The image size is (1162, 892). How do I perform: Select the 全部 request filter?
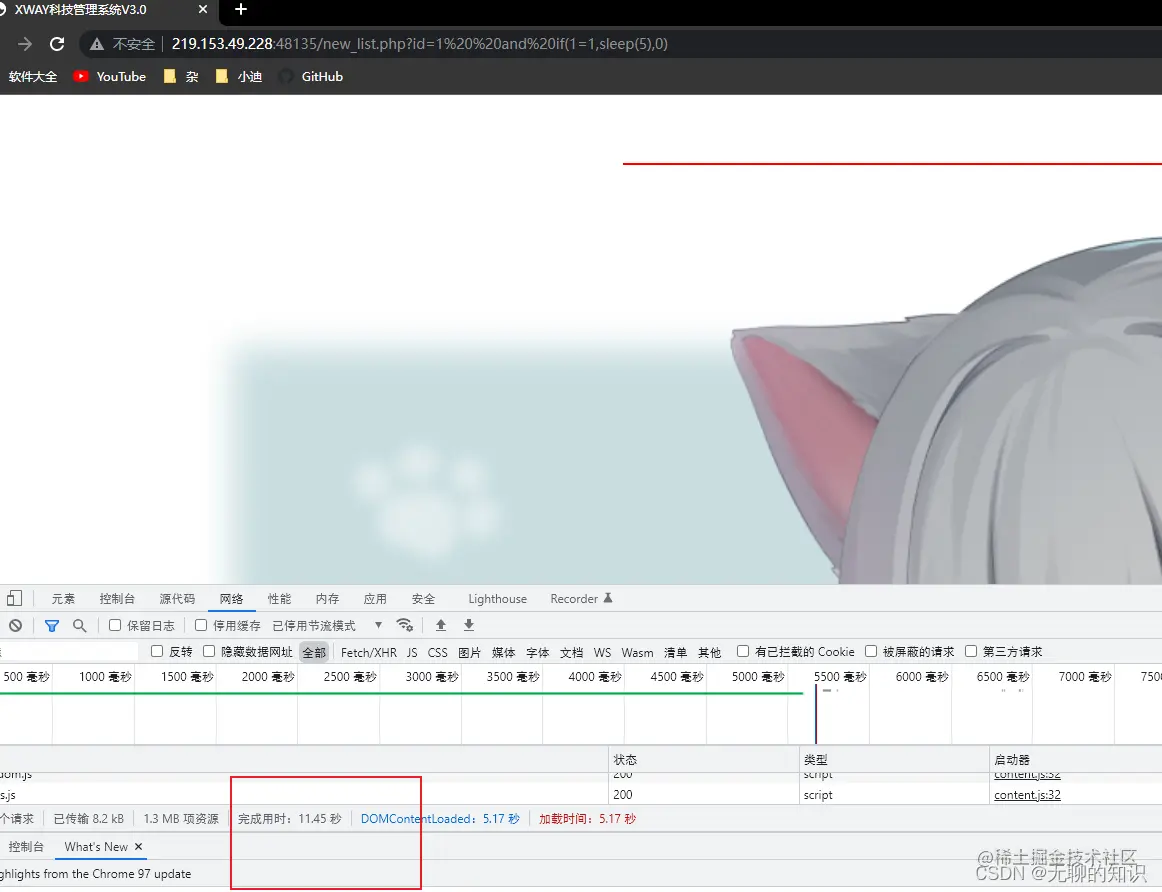314,652
